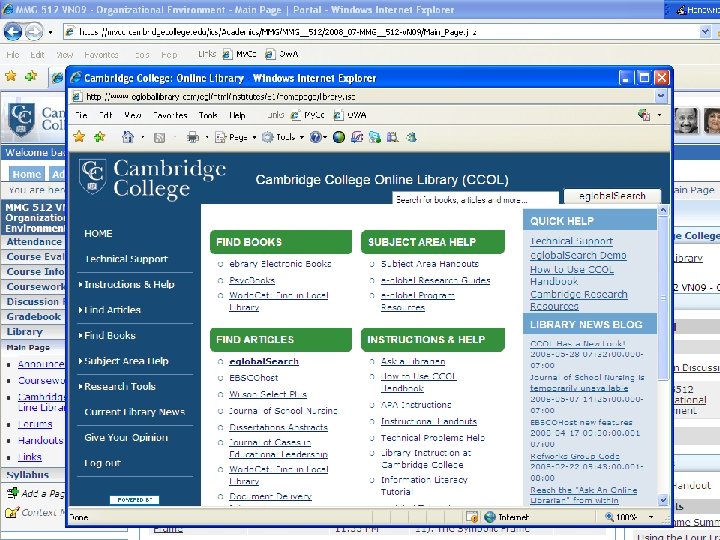This screenshot has width=720, height=540.
Task: Expand Find Books in the left navigation
Action: (x=107, y=335)
